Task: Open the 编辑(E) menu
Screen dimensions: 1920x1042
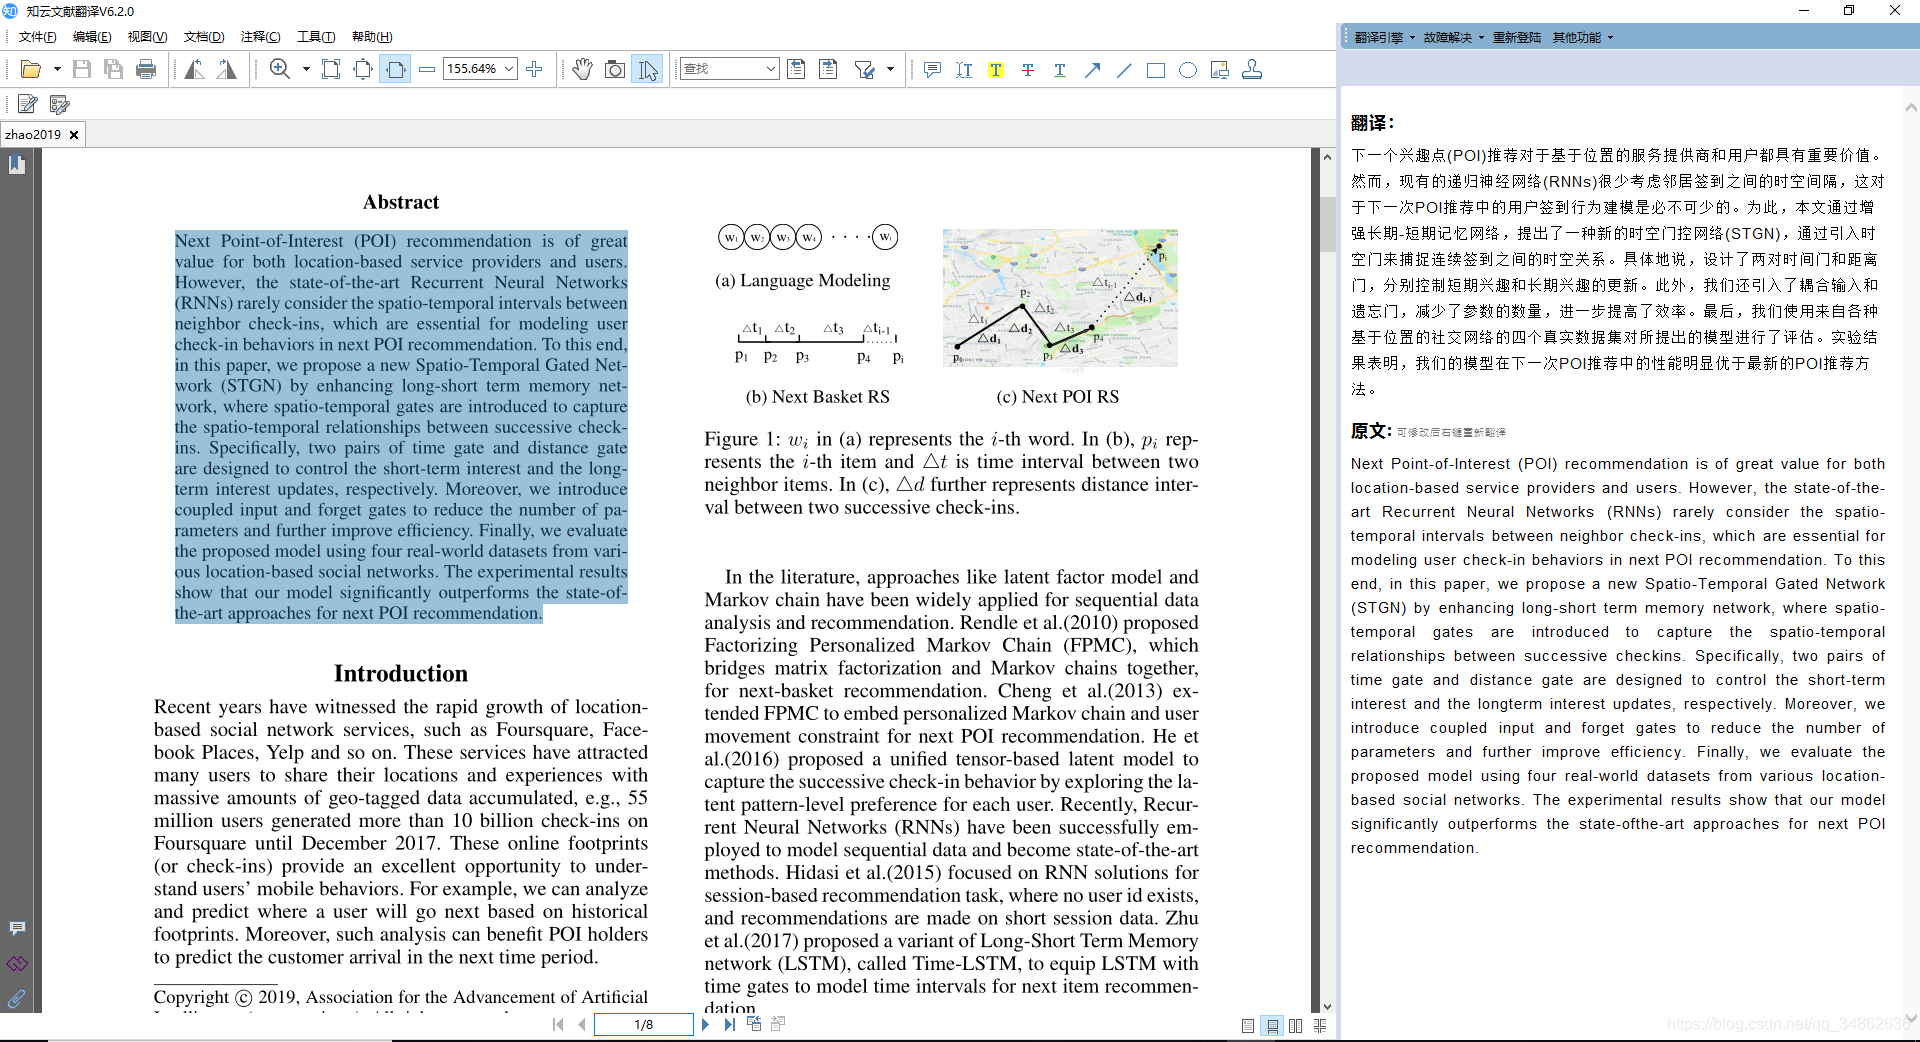Action: pyautogui.click(x=92, y=37)
